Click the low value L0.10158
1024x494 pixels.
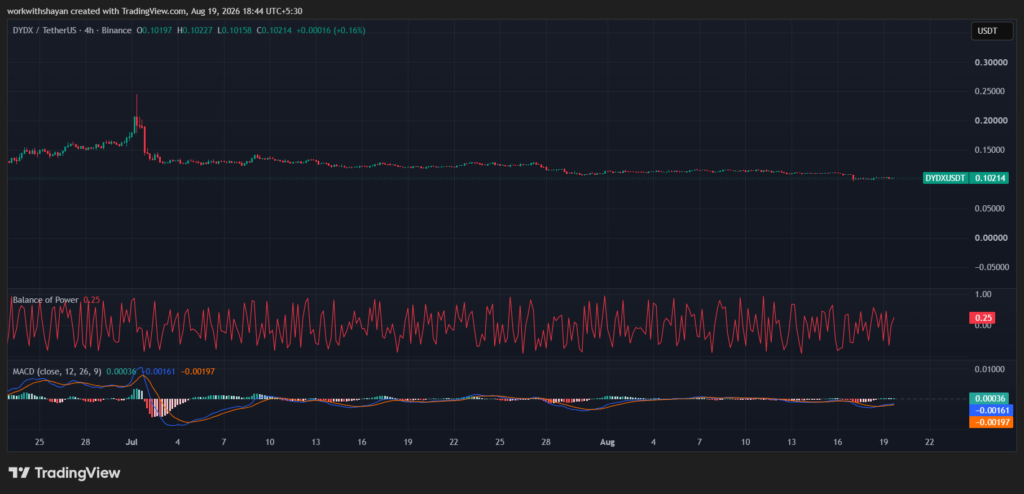coord(236,30)
